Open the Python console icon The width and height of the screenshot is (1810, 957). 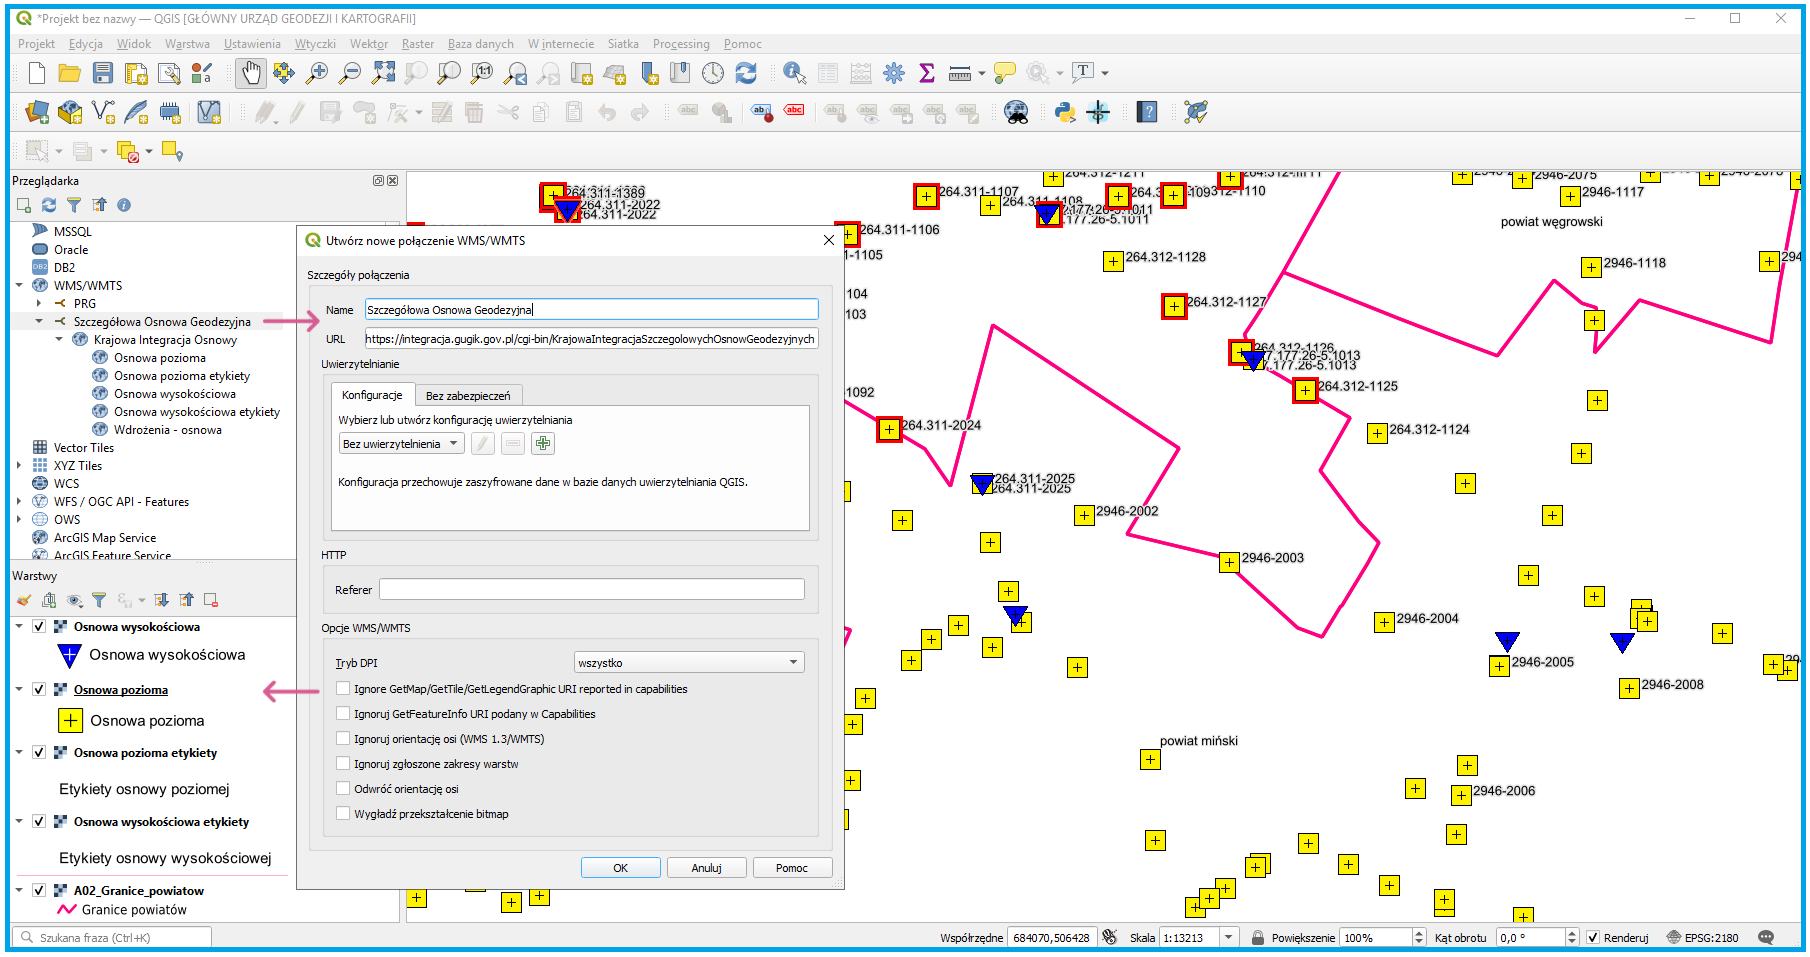pyautogui.click(x=1065, y=112)
